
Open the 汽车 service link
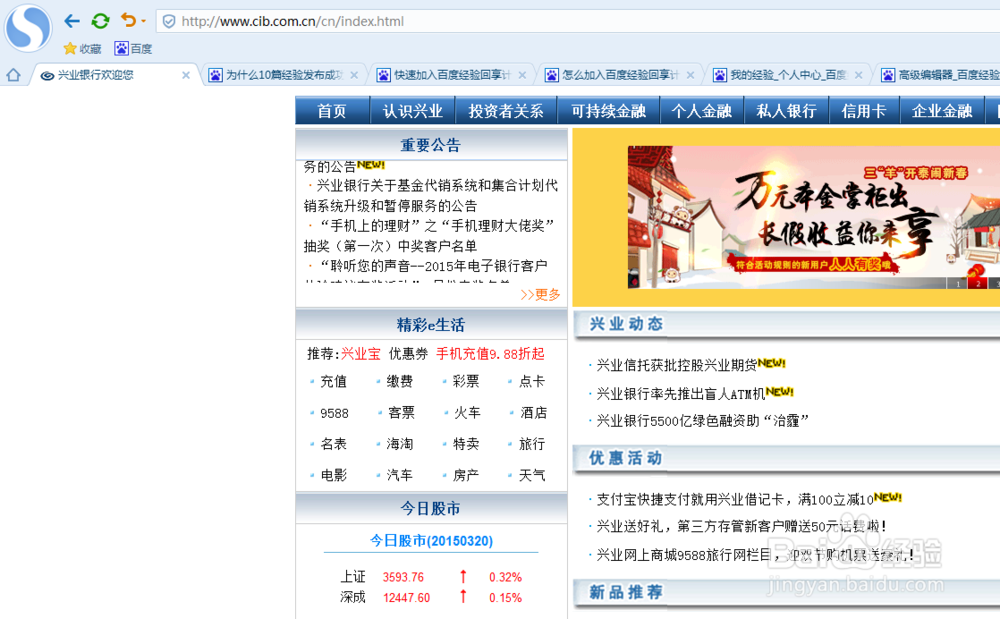point(400,475)
